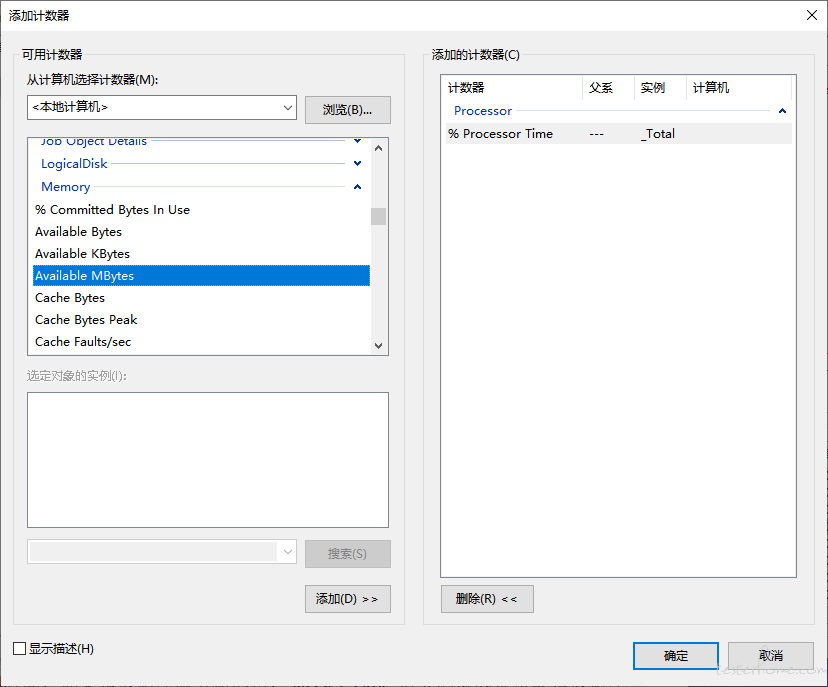Select % Committed Bytes In Use
828x687 pixels.
pos(201,210)
